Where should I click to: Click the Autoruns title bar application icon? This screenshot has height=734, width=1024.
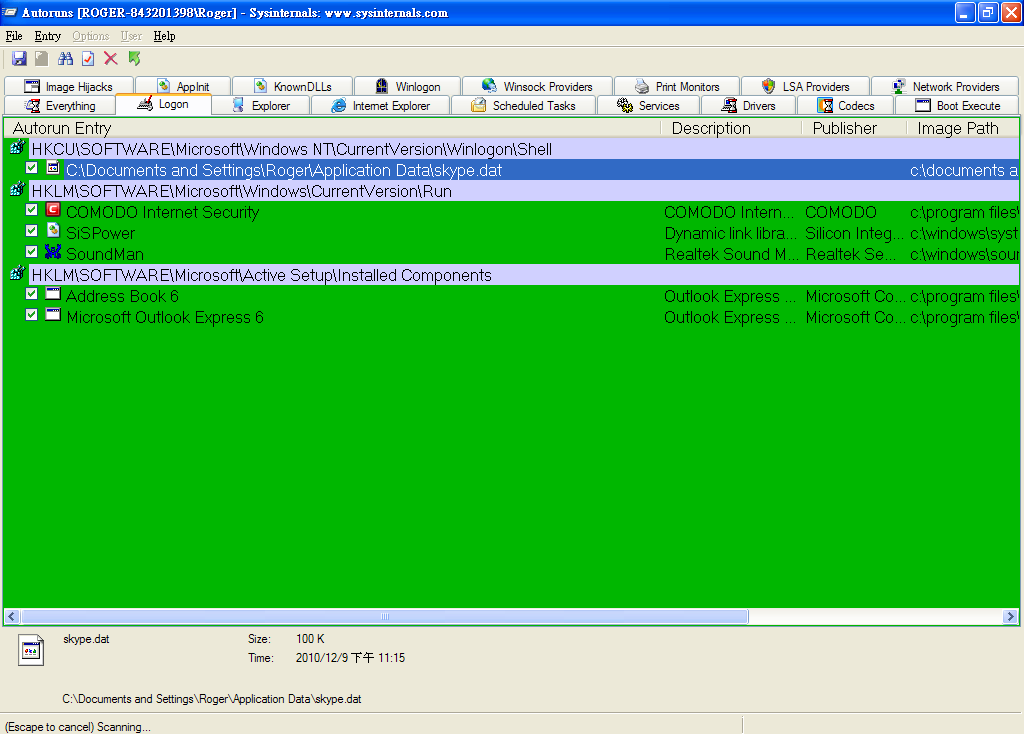(10, 12)
